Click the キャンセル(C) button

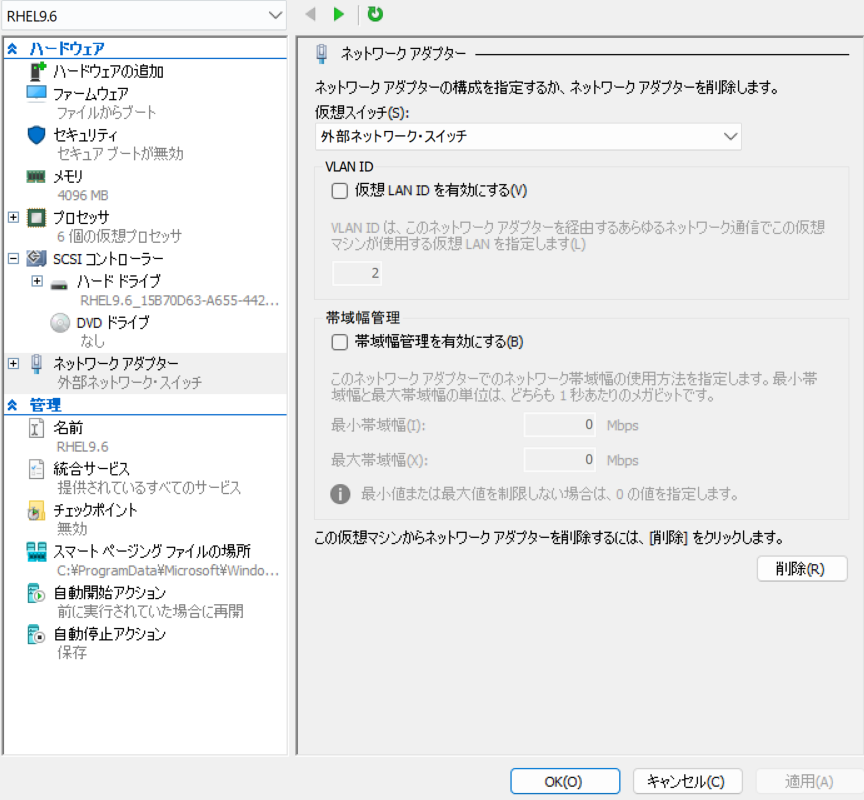tap(687, 781)
